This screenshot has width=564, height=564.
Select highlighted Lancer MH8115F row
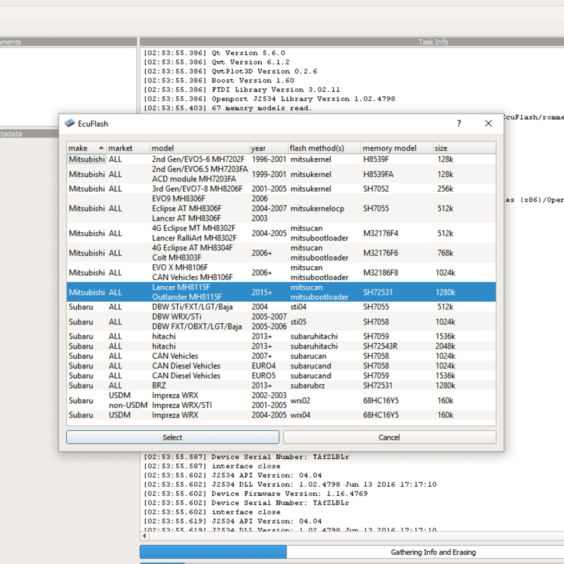click(x=281, y=292)
